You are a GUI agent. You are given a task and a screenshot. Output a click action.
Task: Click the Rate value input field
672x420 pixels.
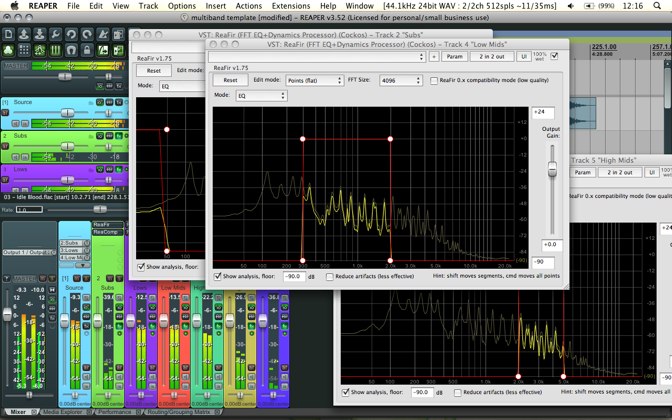[x=29, y=210]
